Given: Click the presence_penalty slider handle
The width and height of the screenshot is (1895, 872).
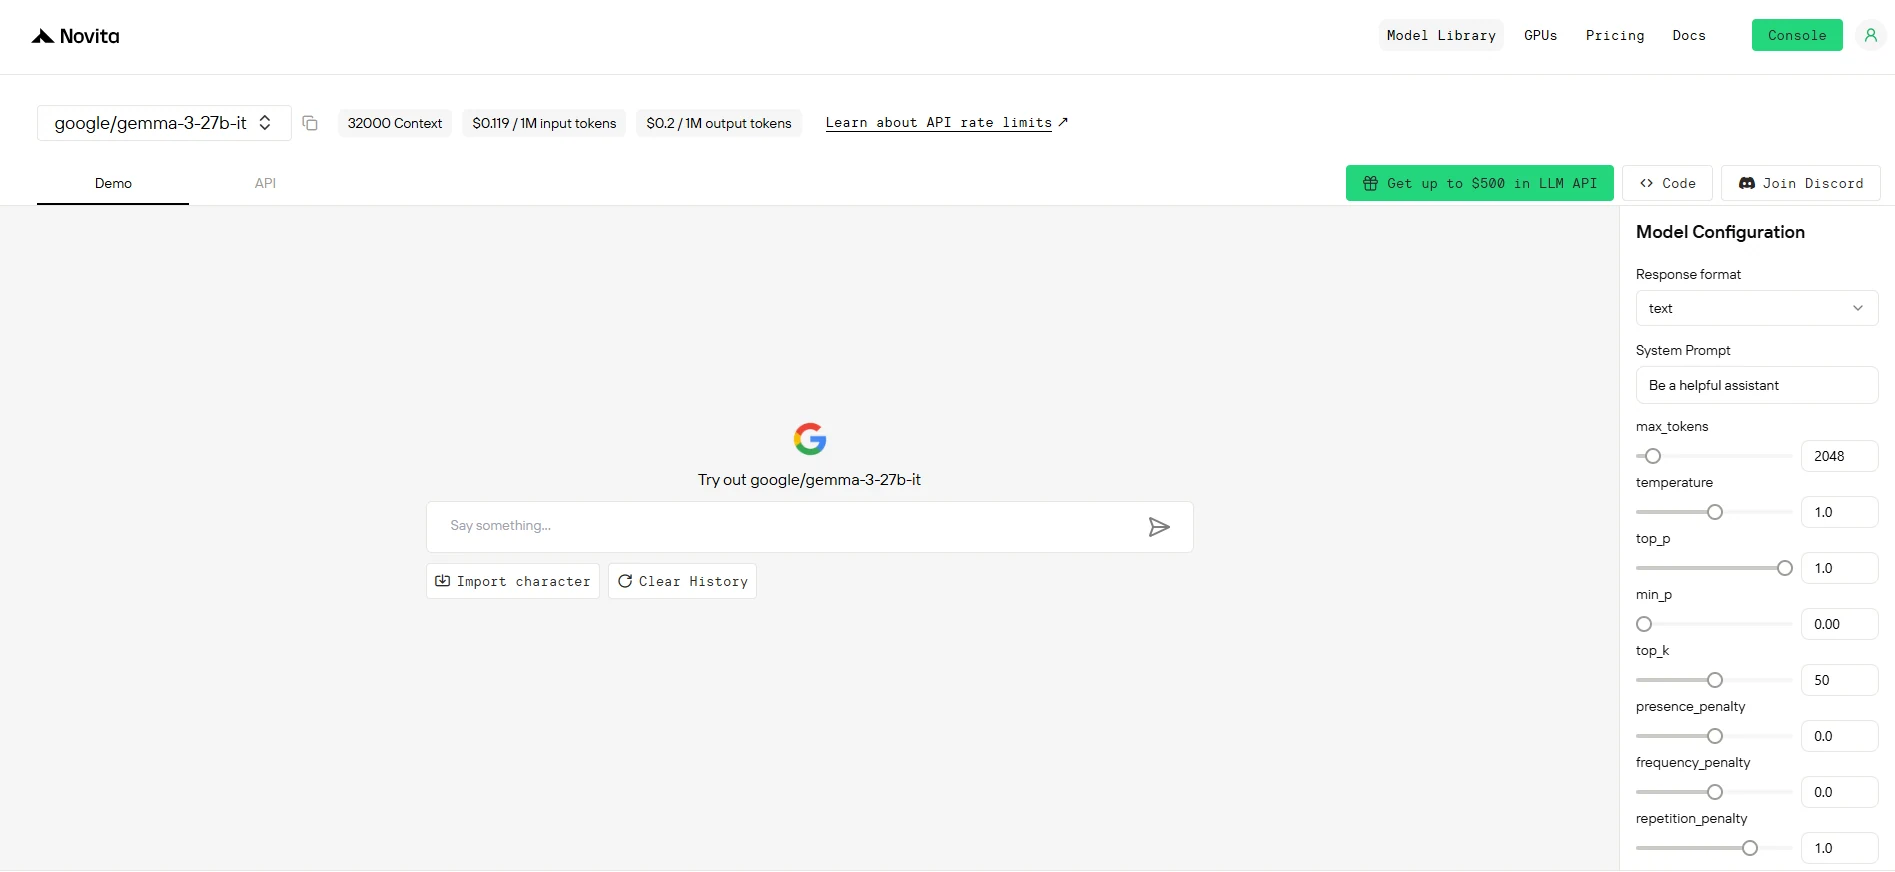Looking at the screenshot, I should 1715,736.
